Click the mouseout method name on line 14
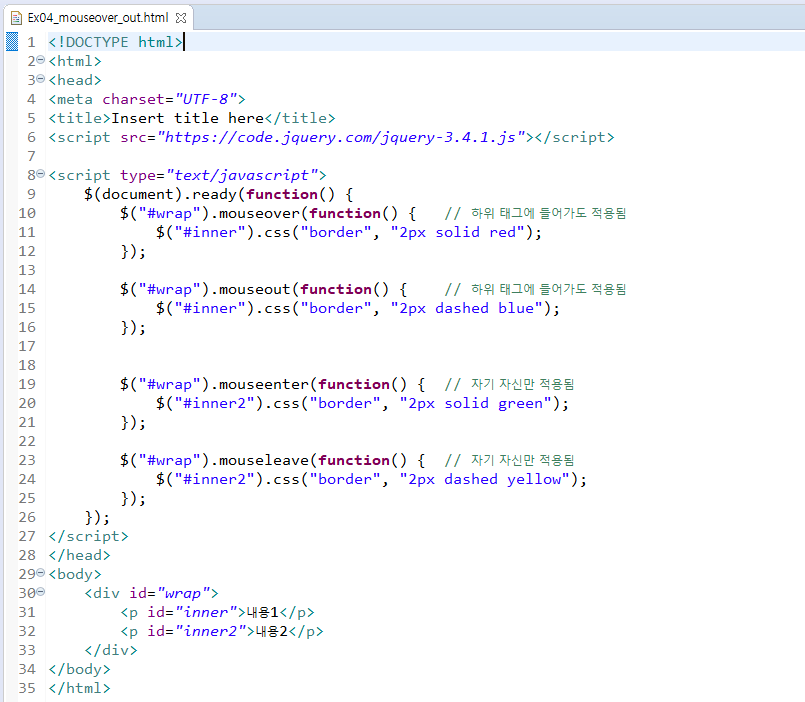Image resolution: width=805 pixels, height=702 pixels. click(x=255, y=289)
